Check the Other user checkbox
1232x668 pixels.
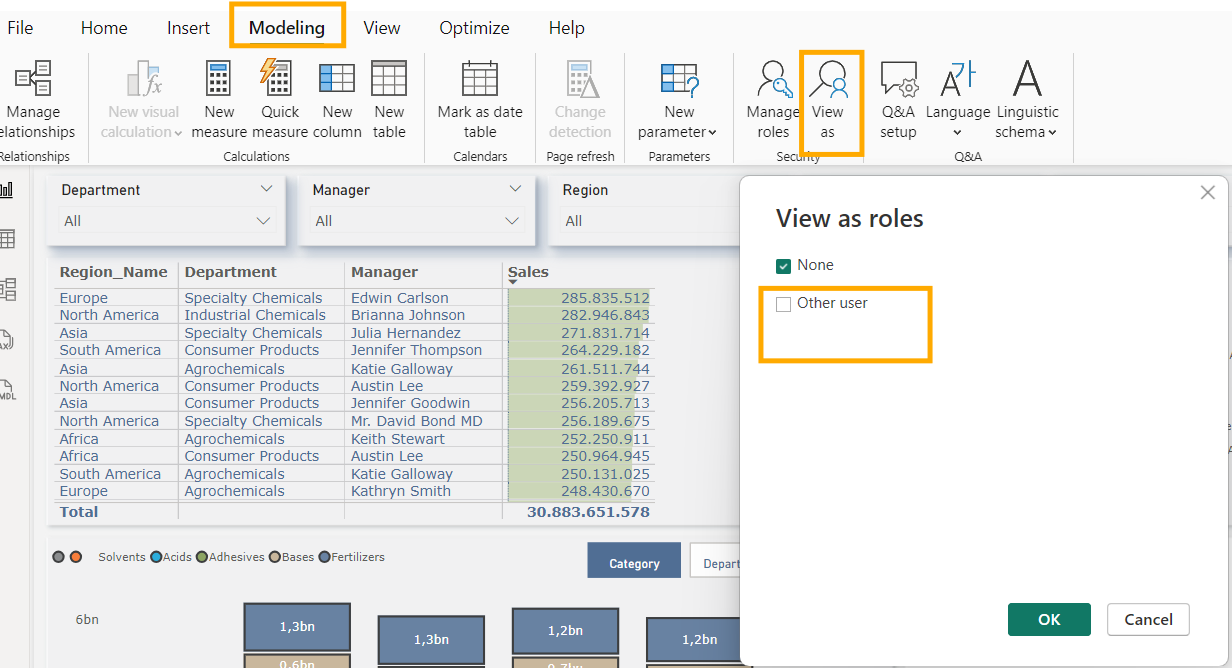point(784,304)
